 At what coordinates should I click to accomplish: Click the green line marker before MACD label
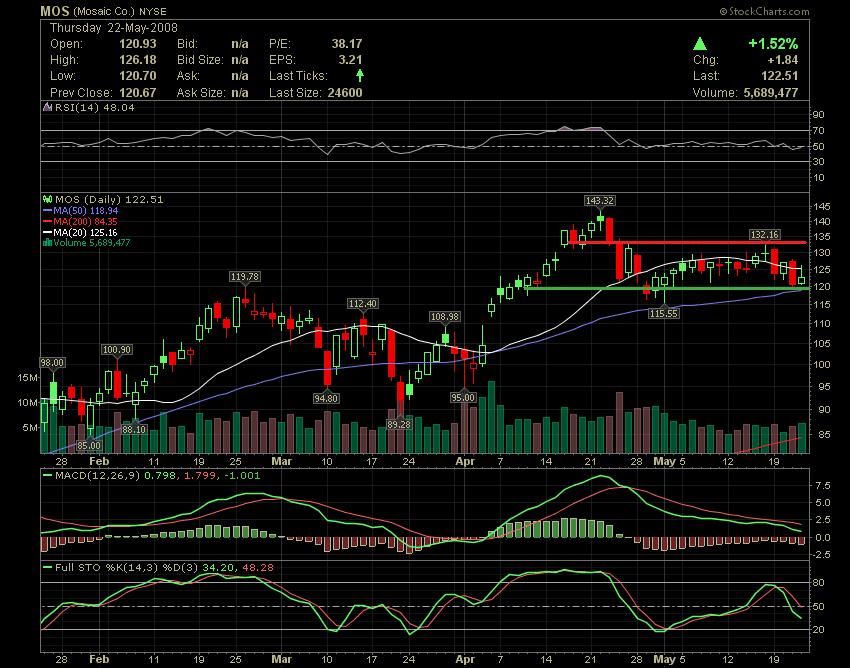coord(48,476)
